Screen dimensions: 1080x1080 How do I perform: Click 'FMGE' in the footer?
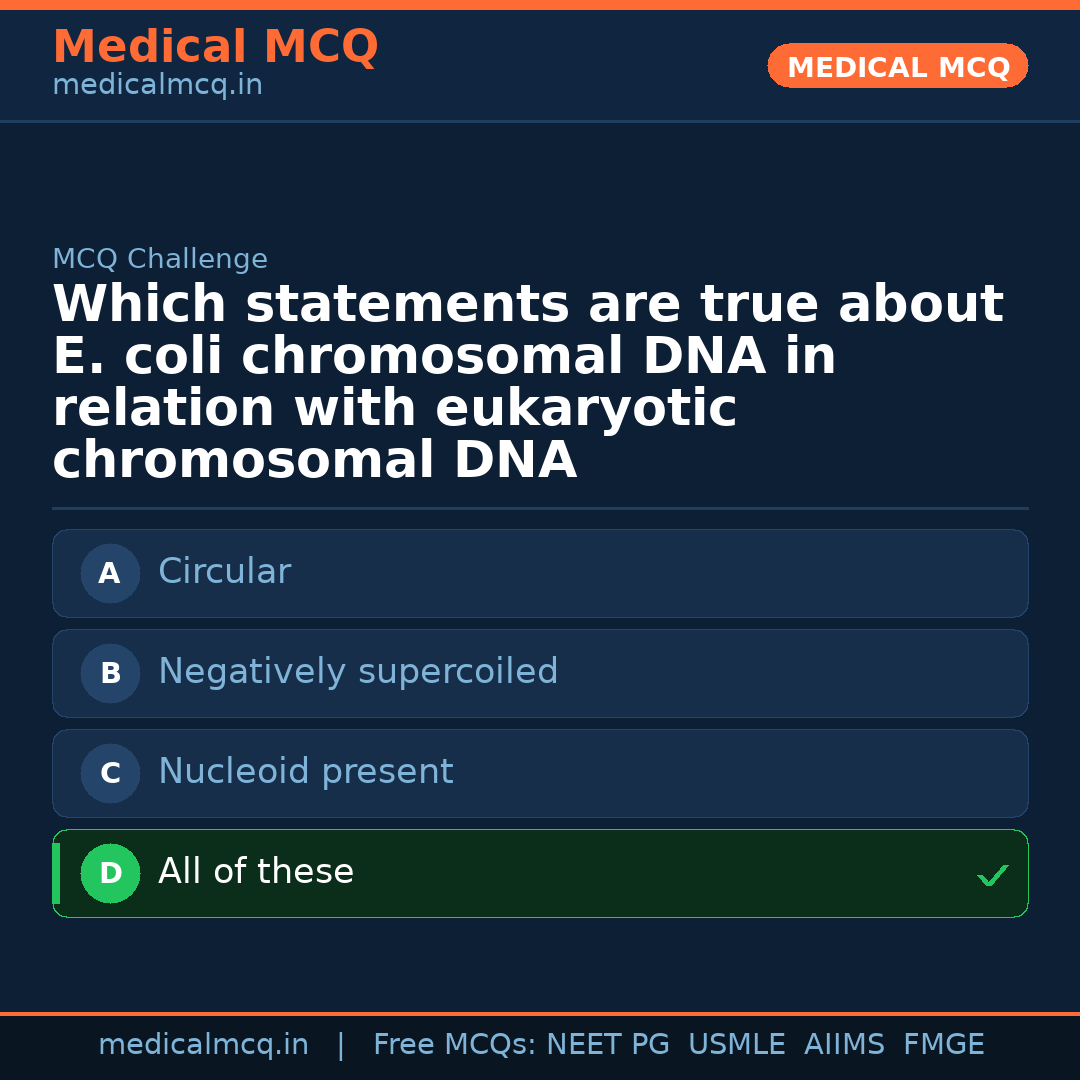(x=943, y=1045)
